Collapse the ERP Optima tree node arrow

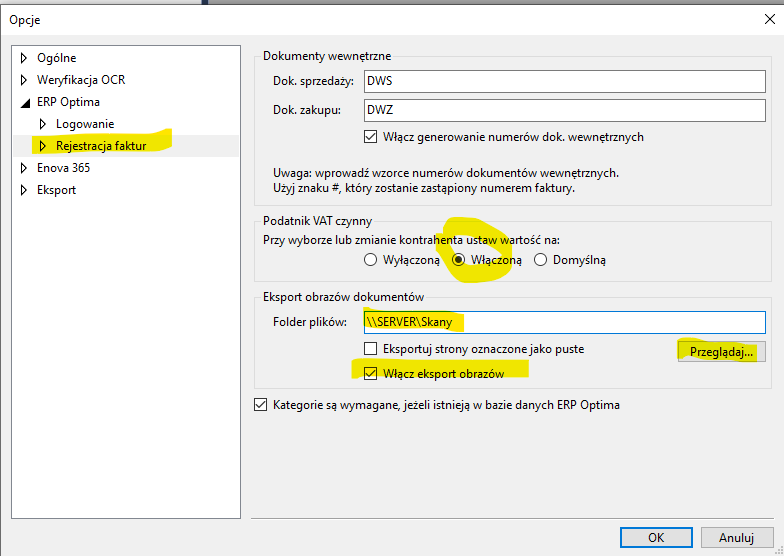[24, 102]
